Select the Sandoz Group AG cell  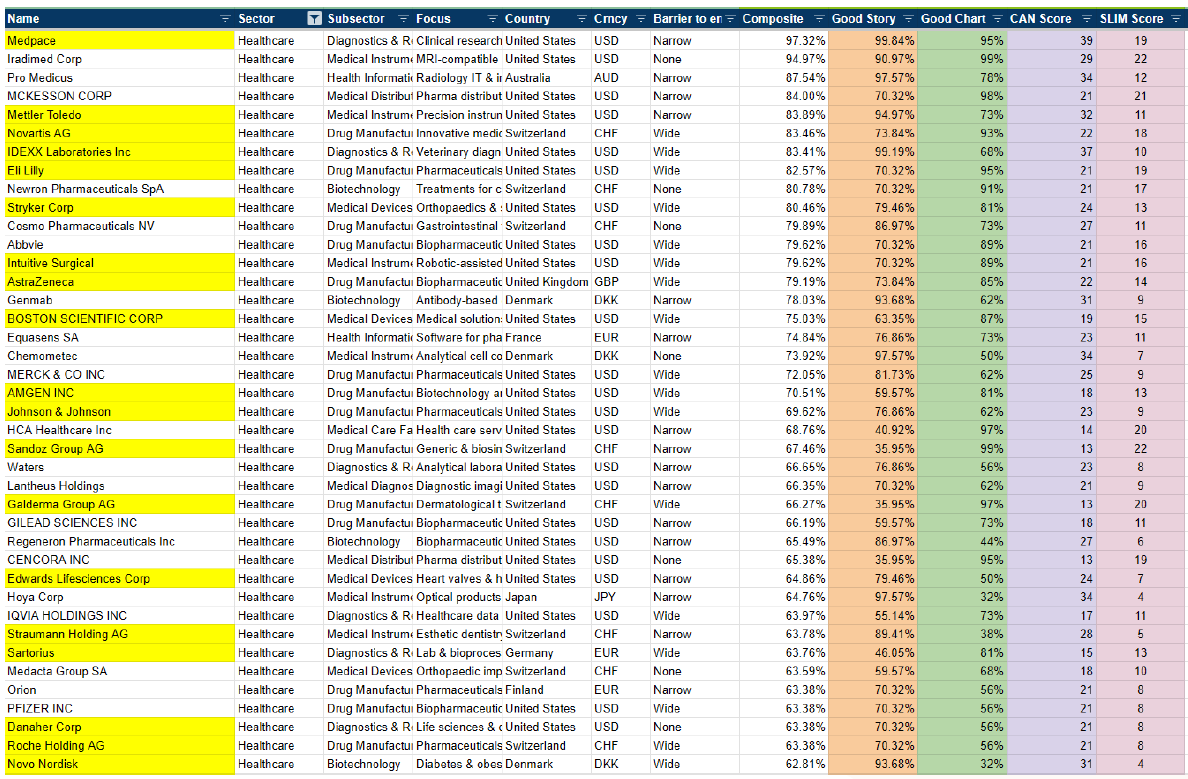pyautogui.click(x=120, y=449)
